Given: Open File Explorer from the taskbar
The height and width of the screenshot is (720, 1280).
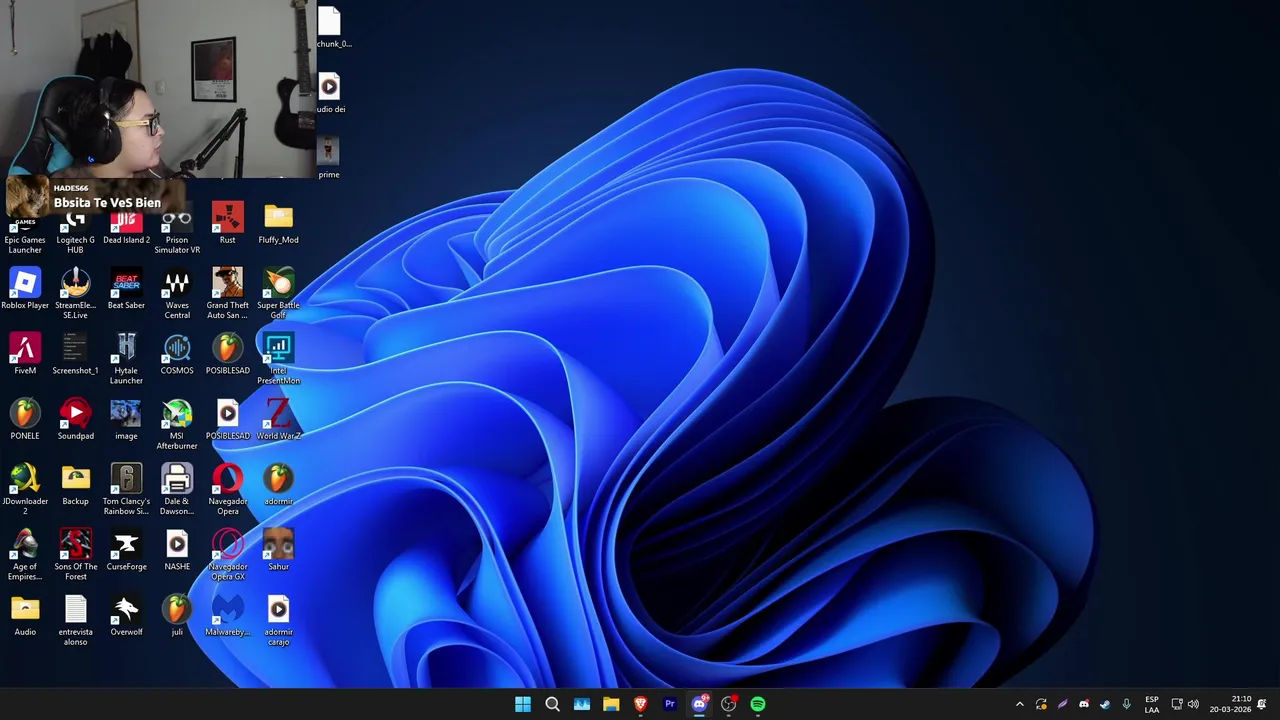Looking at the screenshot, I should tap(611, 704).
